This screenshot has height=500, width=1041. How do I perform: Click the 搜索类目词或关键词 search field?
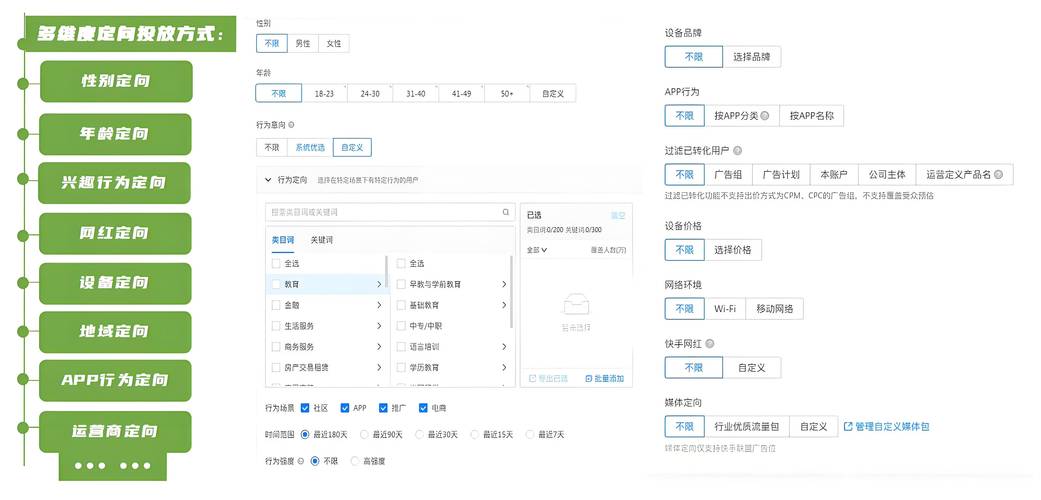point(382,213)
